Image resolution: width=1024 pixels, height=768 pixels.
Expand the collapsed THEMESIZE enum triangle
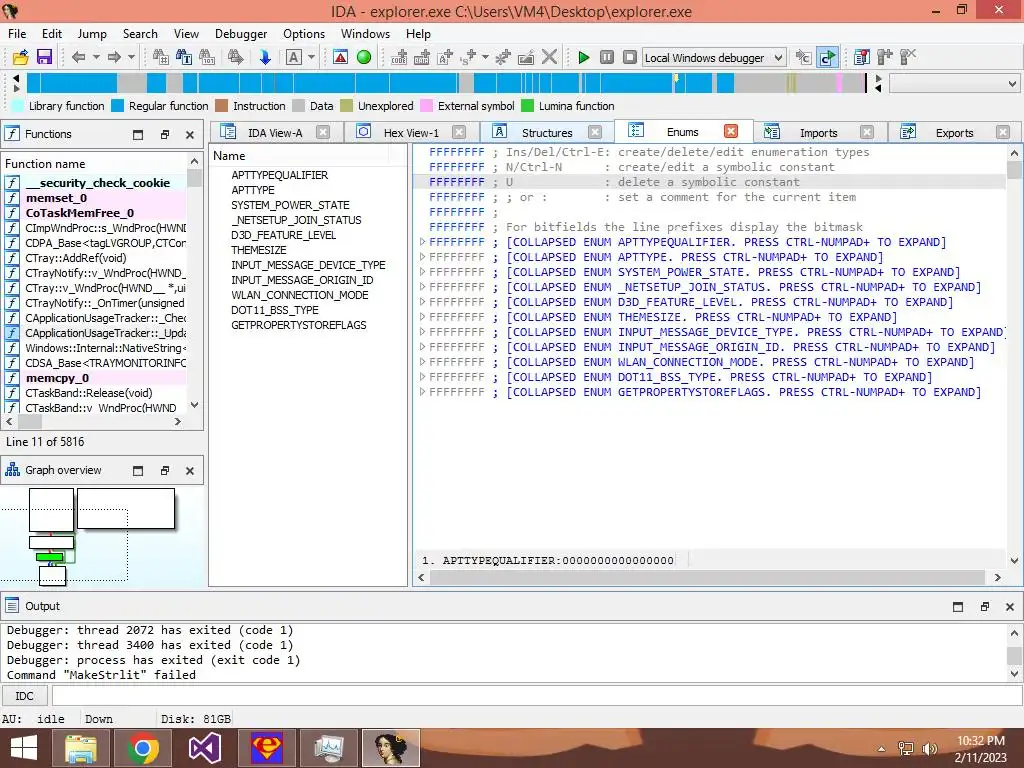click(423, 317)
